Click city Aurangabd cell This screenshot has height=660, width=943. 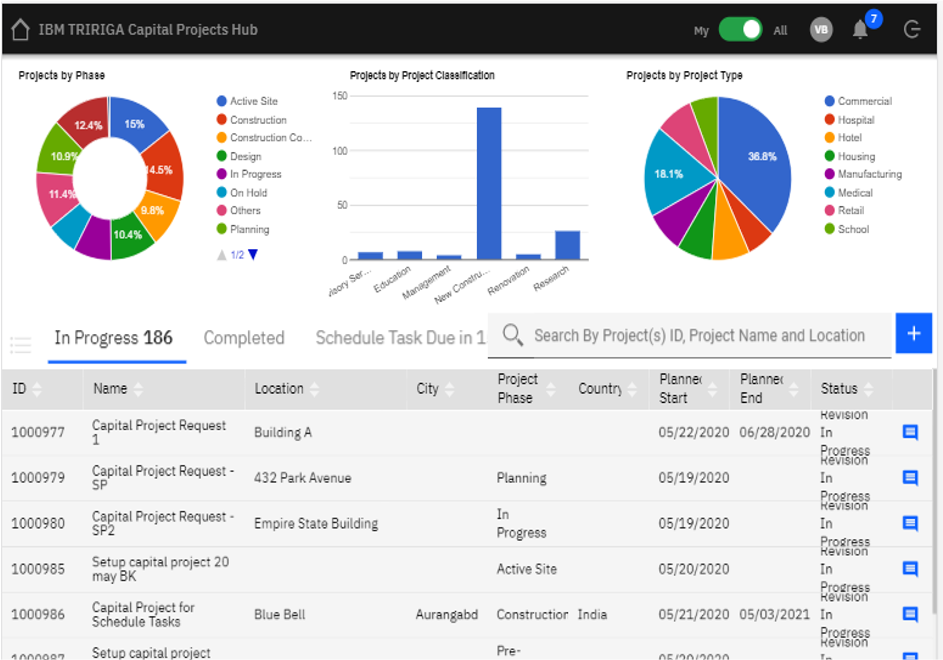pos(447,614)
